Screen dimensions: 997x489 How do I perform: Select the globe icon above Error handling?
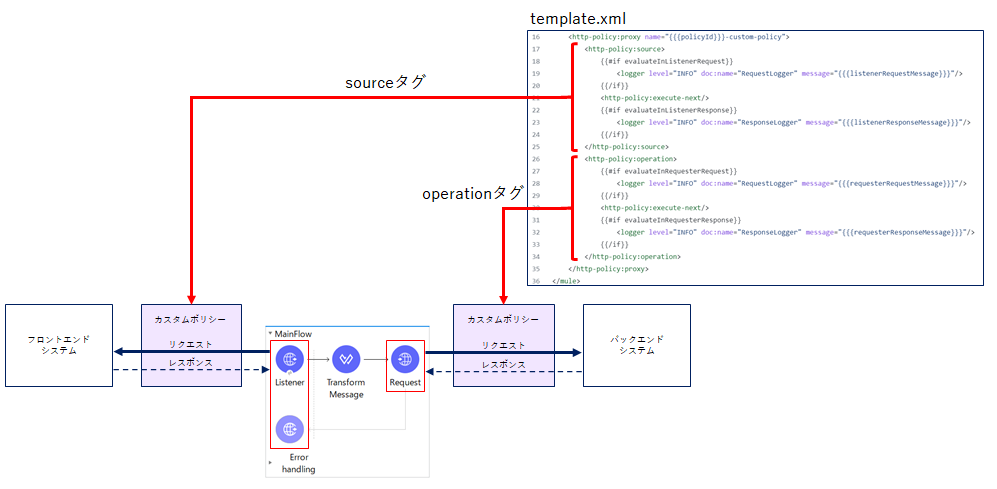point(289,429)
